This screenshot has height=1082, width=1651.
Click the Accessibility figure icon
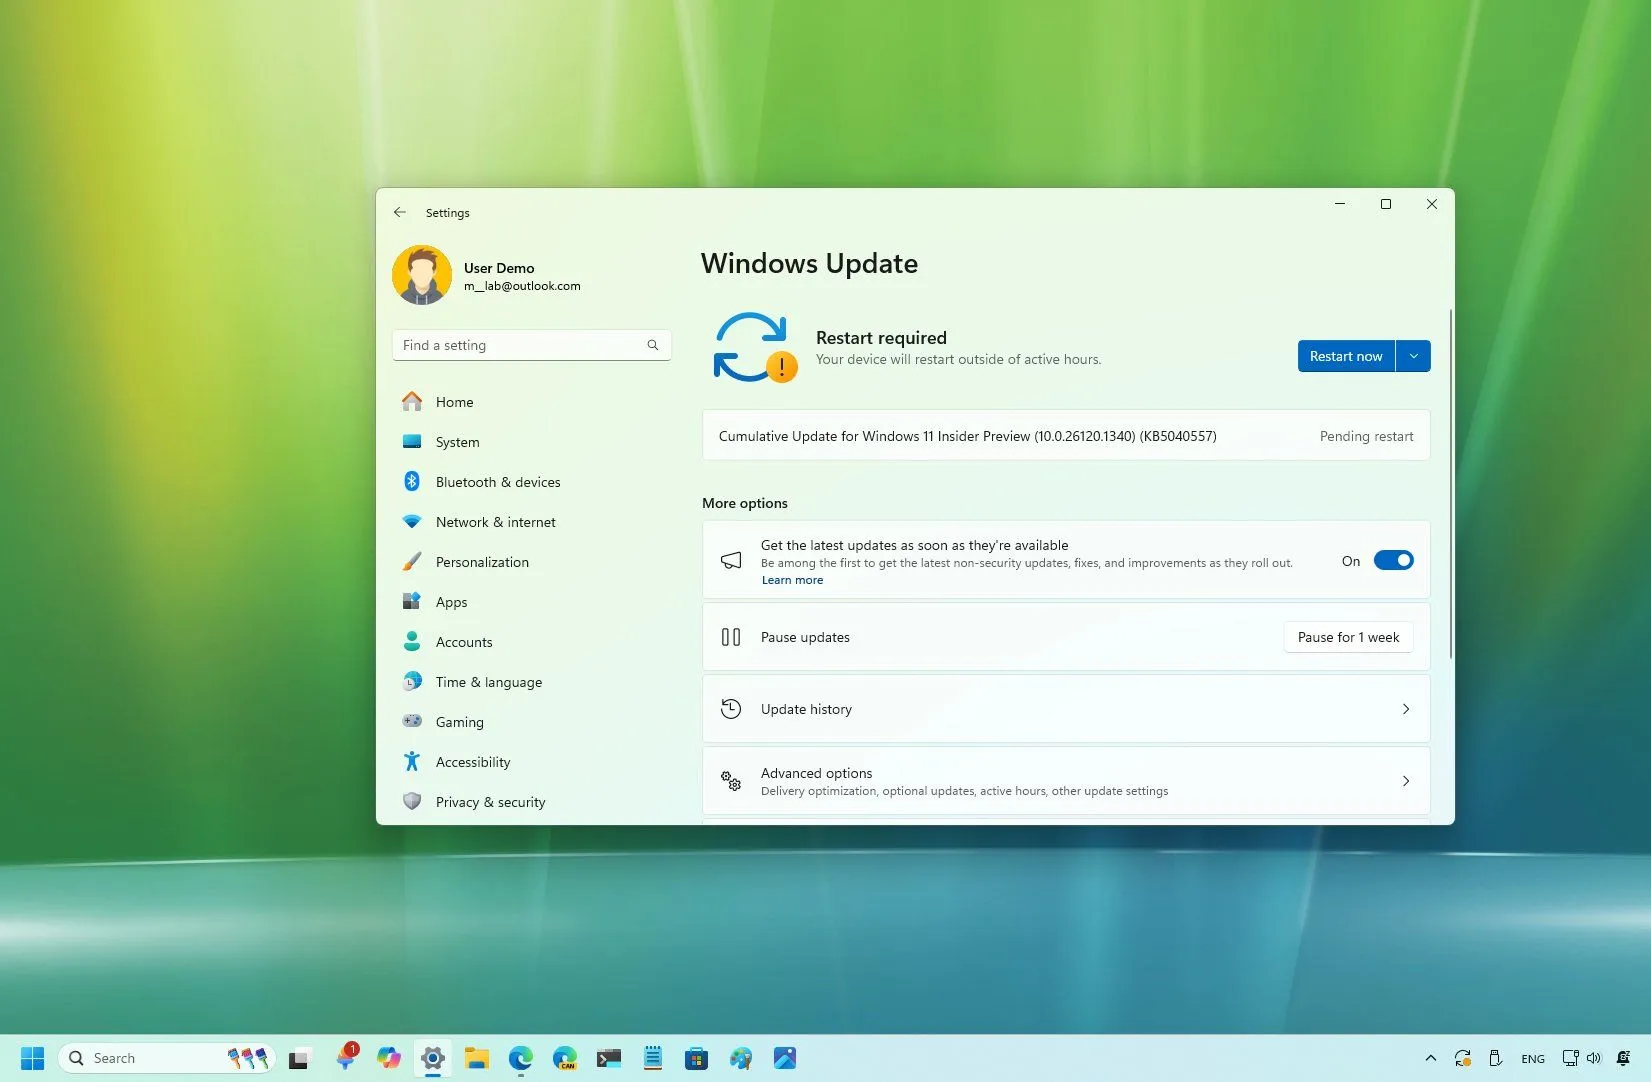(x=413, y=761)
